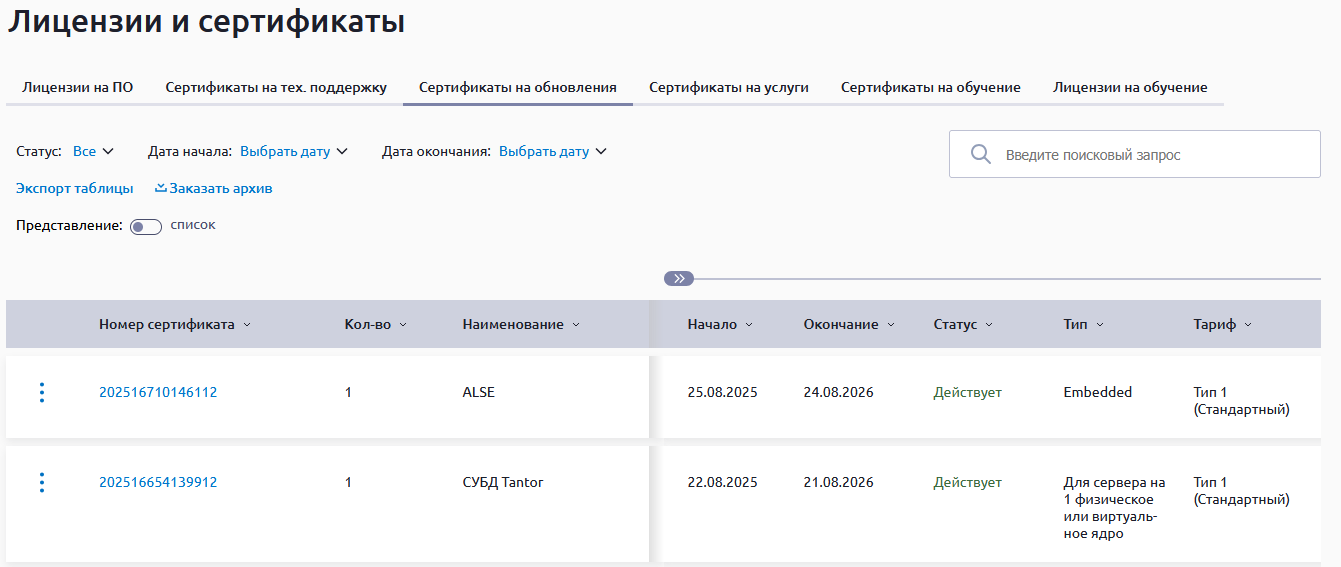
Task: Click the double-arrow column expand handle
Action: point(678,279)
